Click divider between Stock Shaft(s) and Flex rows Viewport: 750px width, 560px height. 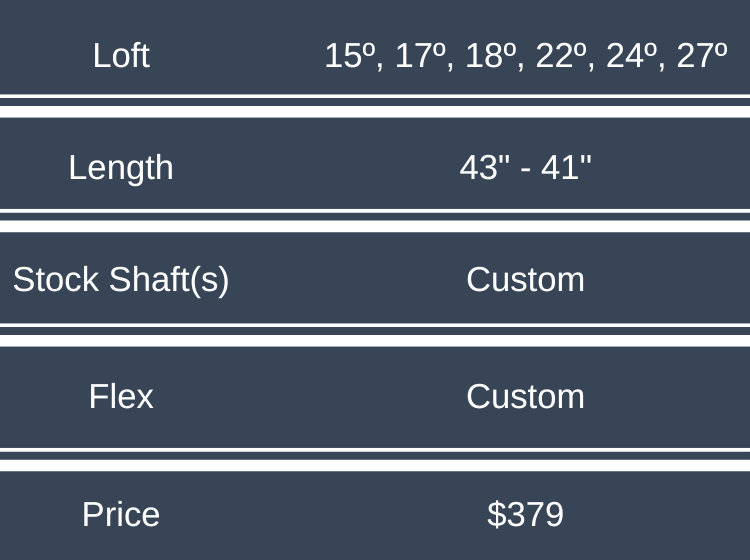pyautogui.click(x=375, y=335)
